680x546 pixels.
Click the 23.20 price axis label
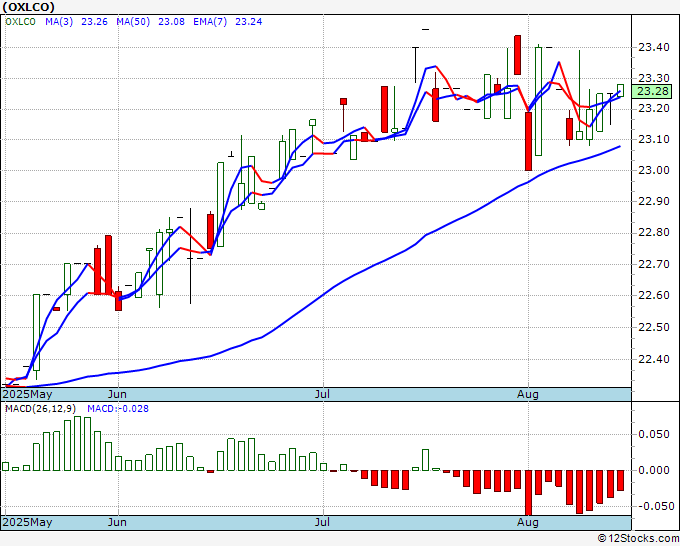(x=654, y=108)
